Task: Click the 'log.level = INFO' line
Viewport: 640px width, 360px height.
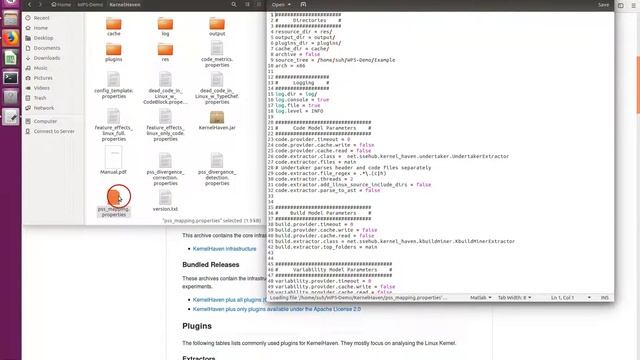Action: coord(299,111)
